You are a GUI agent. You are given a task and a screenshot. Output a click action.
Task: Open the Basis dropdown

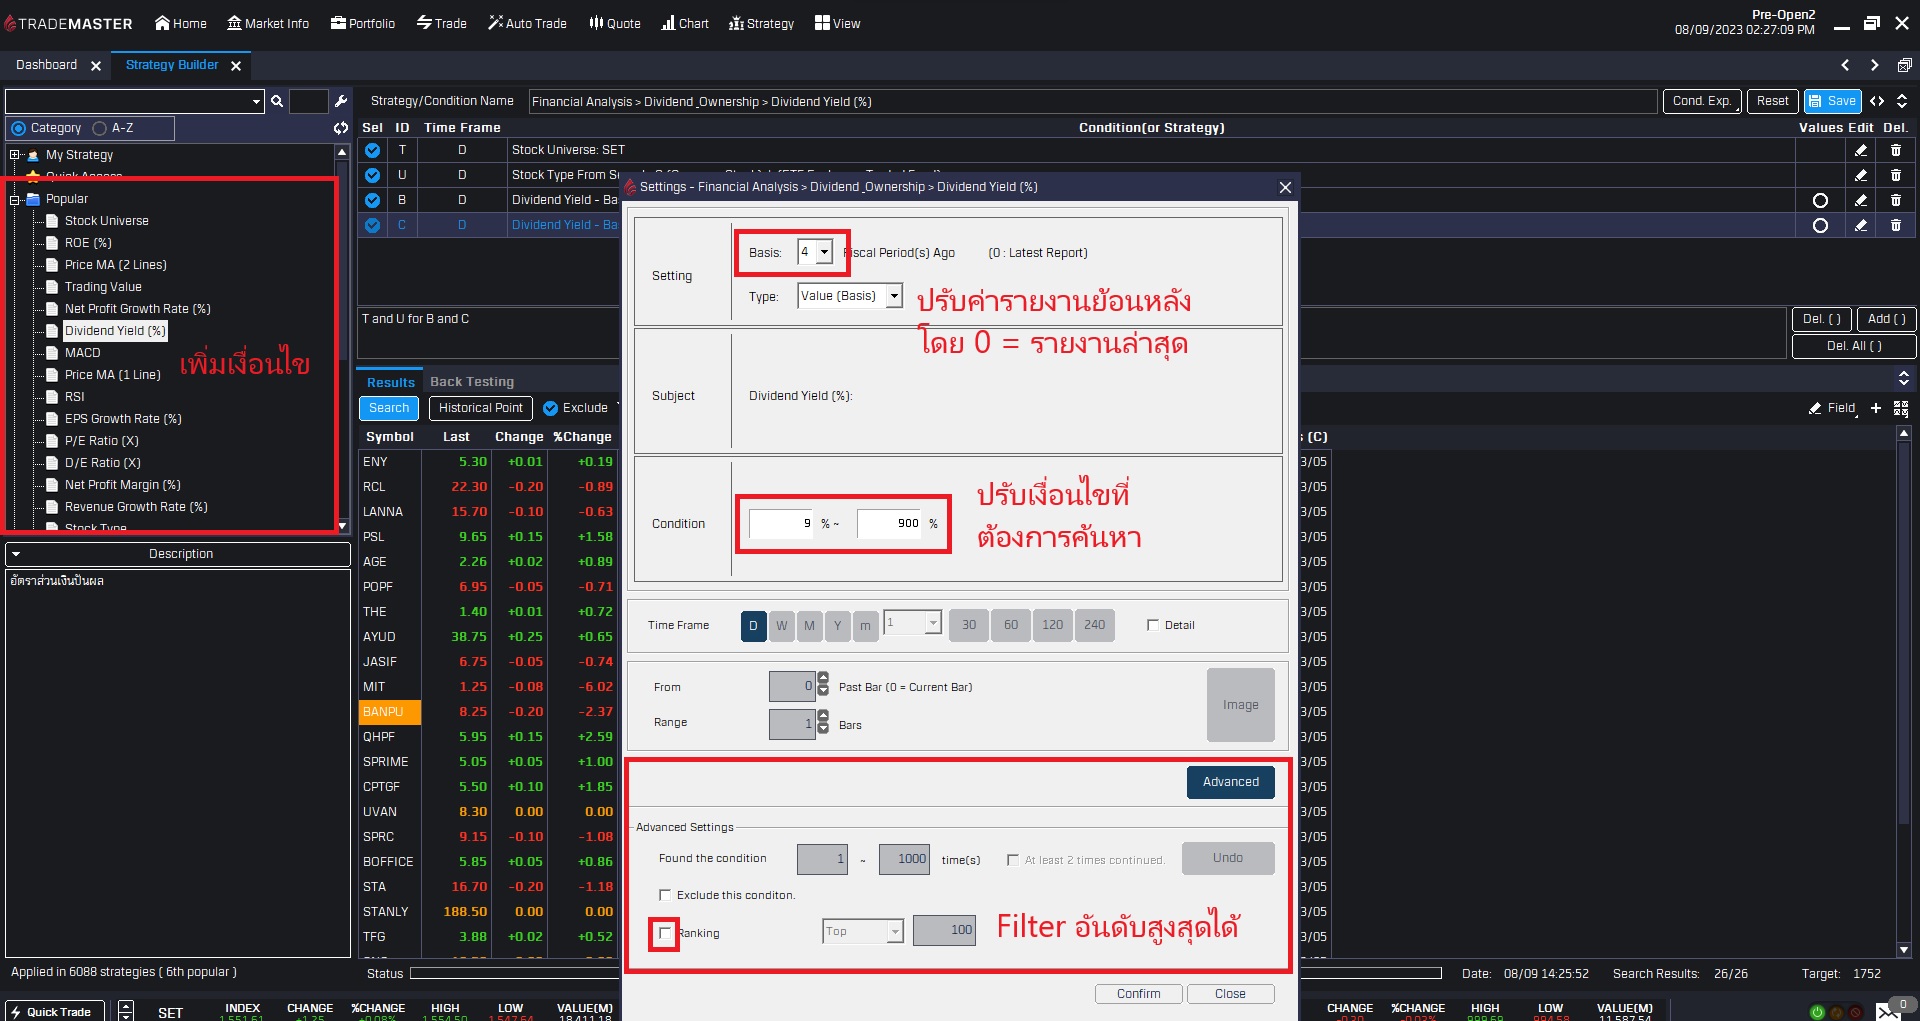tap(824, 252)
